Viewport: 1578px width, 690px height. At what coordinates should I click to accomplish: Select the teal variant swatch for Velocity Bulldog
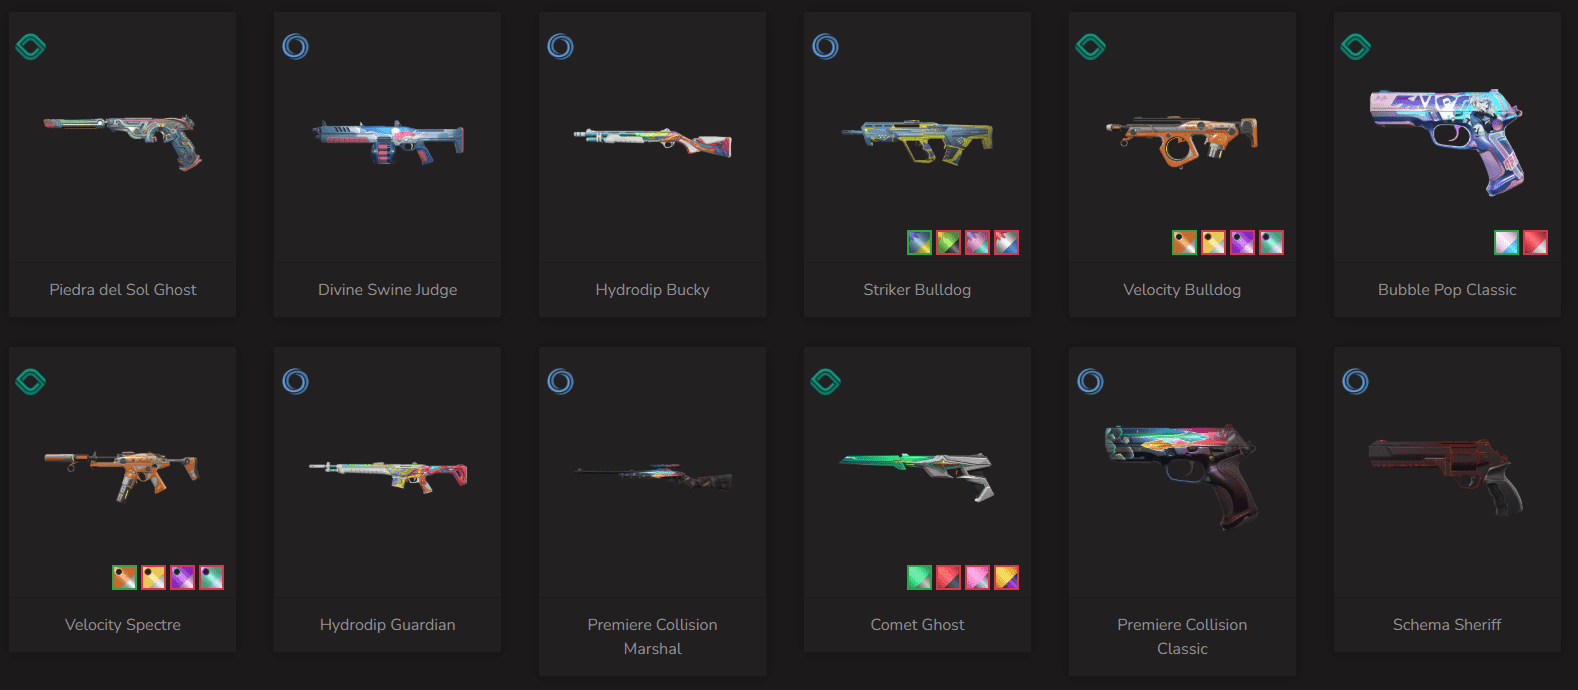(x=1271, y=242)
